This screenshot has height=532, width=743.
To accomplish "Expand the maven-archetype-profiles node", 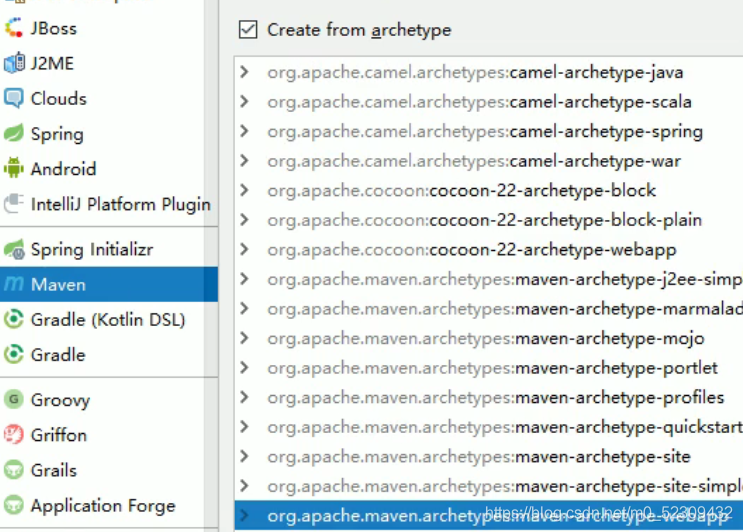I will (x=245, y=397).
